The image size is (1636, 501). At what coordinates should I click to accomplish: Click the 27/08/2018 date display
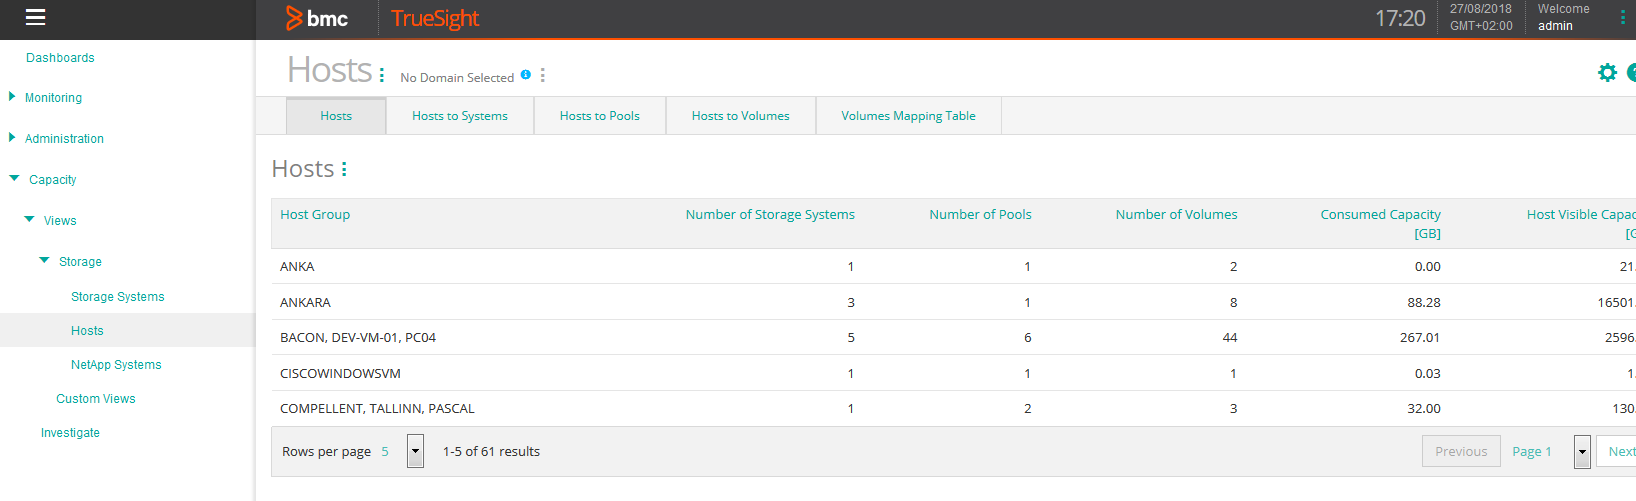[x=1481, y=9]
